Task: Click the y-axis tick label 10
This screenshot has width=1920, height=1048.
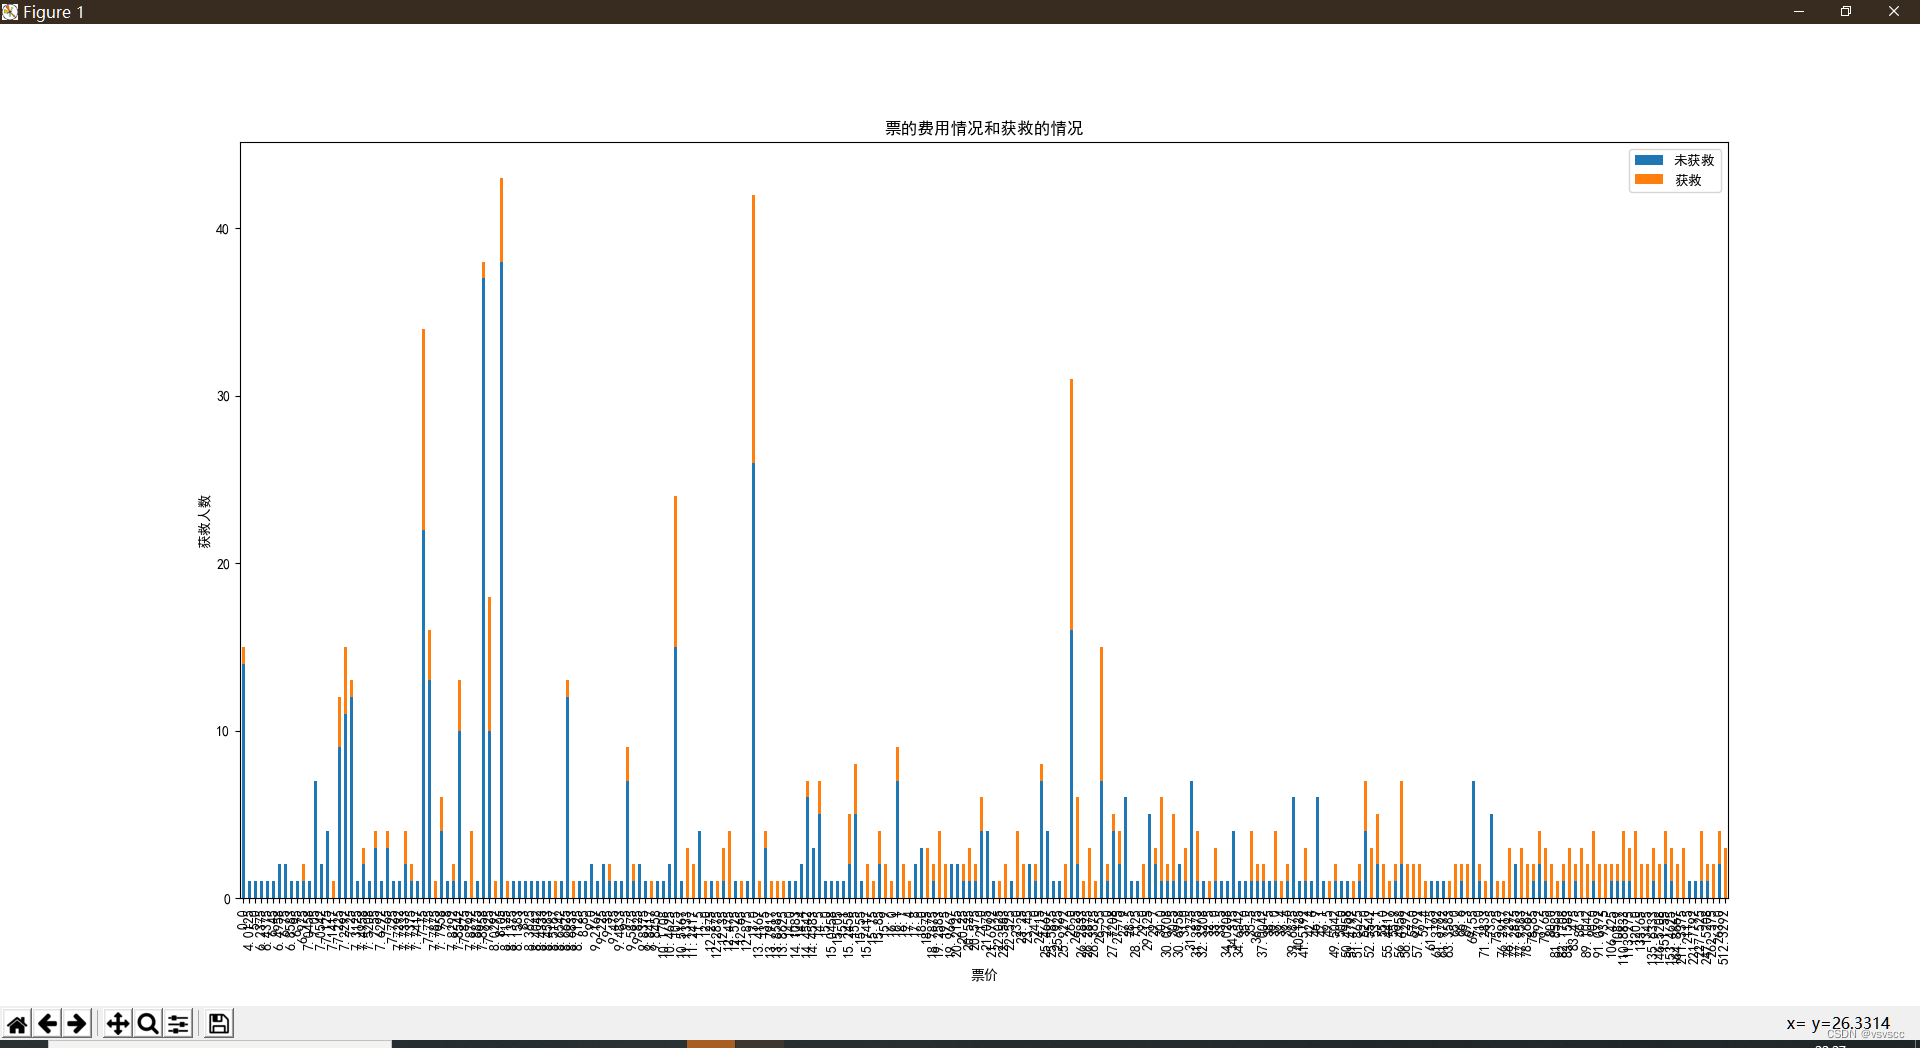Action: point(222,731)
